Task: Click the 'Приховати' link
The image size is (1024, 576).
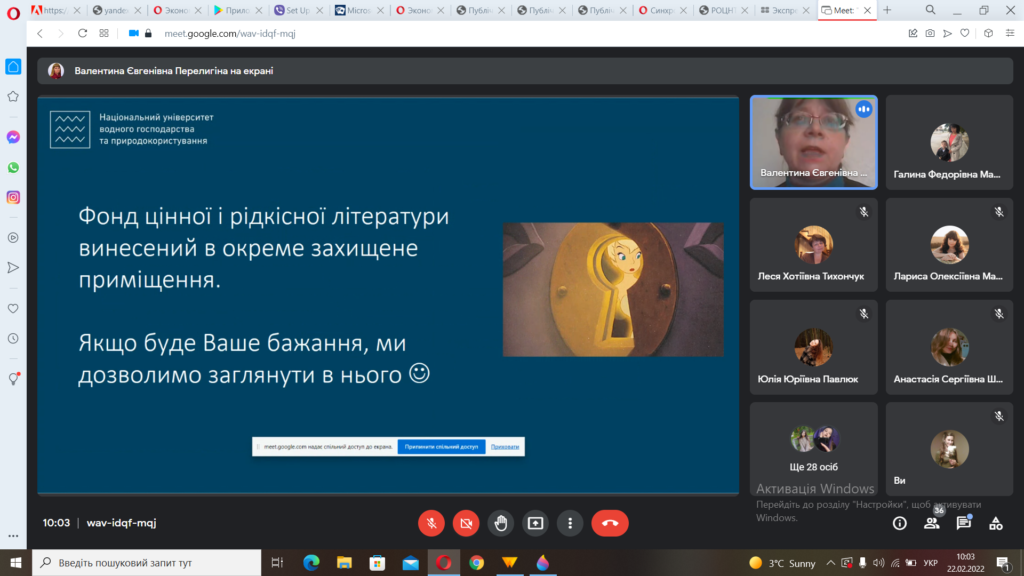Action: pyautogui.click(x=505, y=446)
